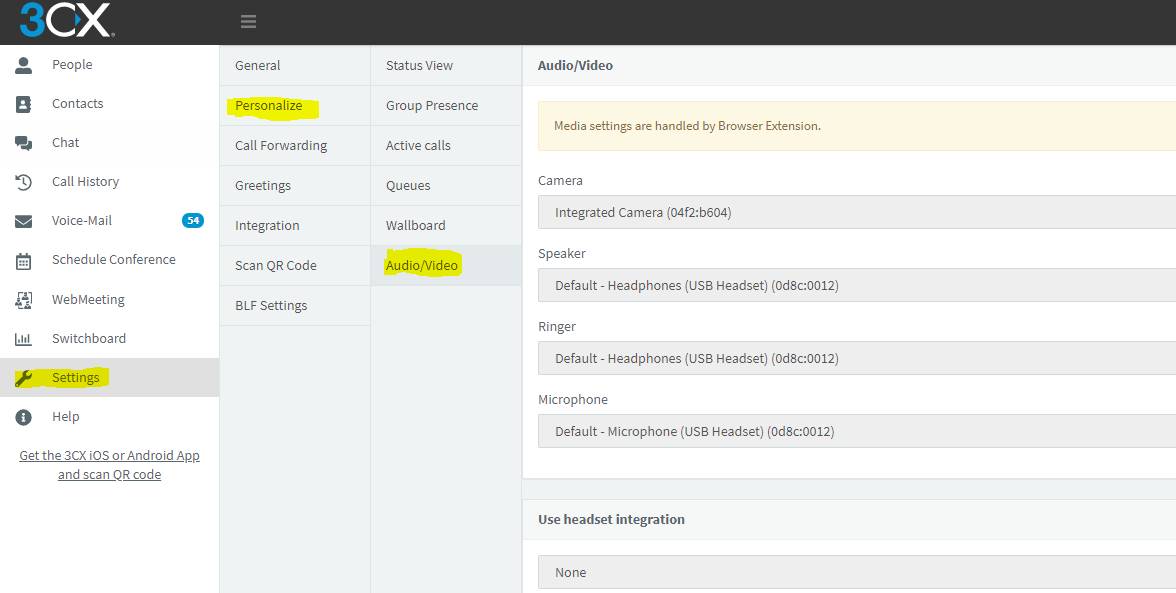Click the Settings wrench icon
This screenshot has width=1176, height=593.
pyautogui.click(x=23, y=378)
